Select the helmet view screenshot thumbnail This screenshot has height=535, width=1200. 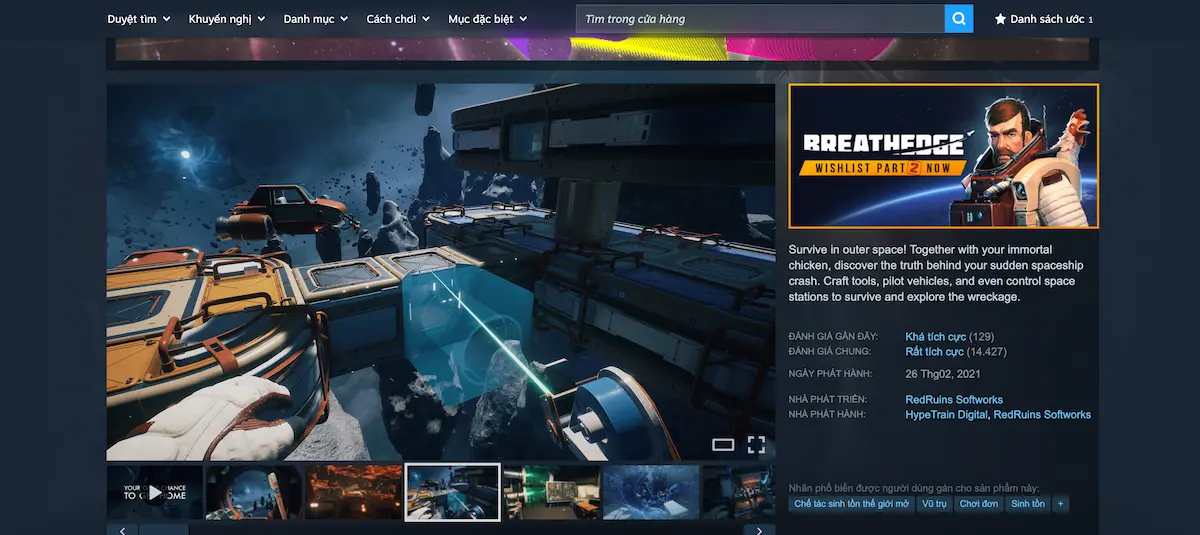click(254, 492)
